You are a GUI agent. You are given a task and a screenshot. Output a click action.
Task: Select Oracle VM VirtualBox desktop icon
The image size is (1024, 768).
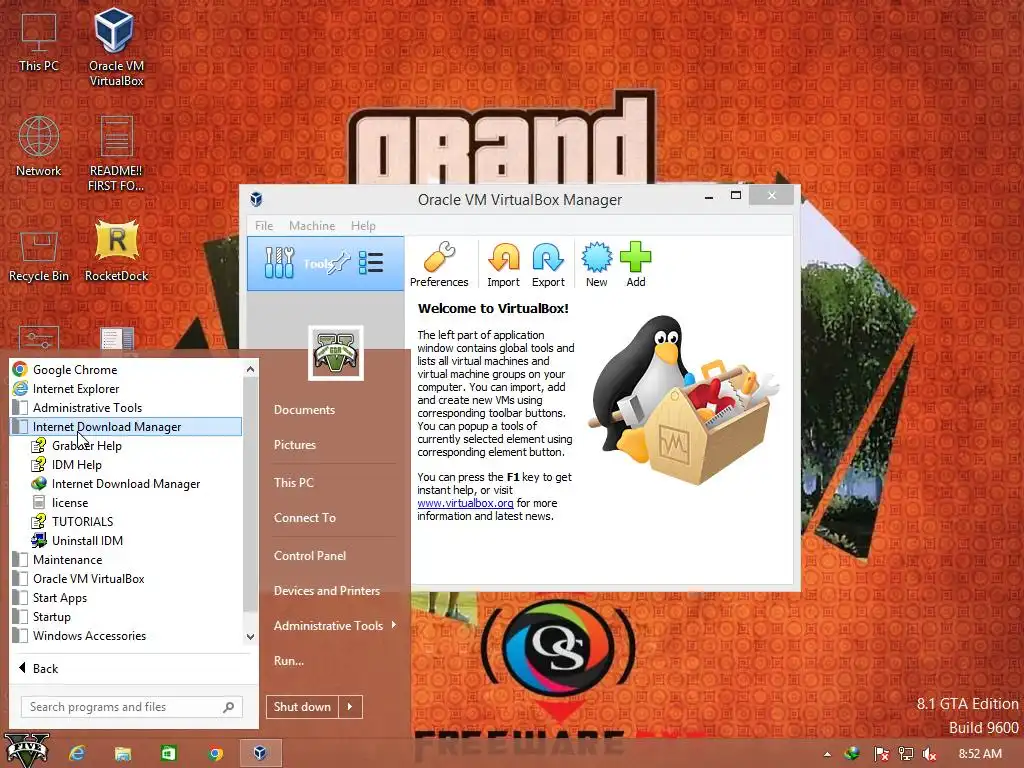(116, 46)
